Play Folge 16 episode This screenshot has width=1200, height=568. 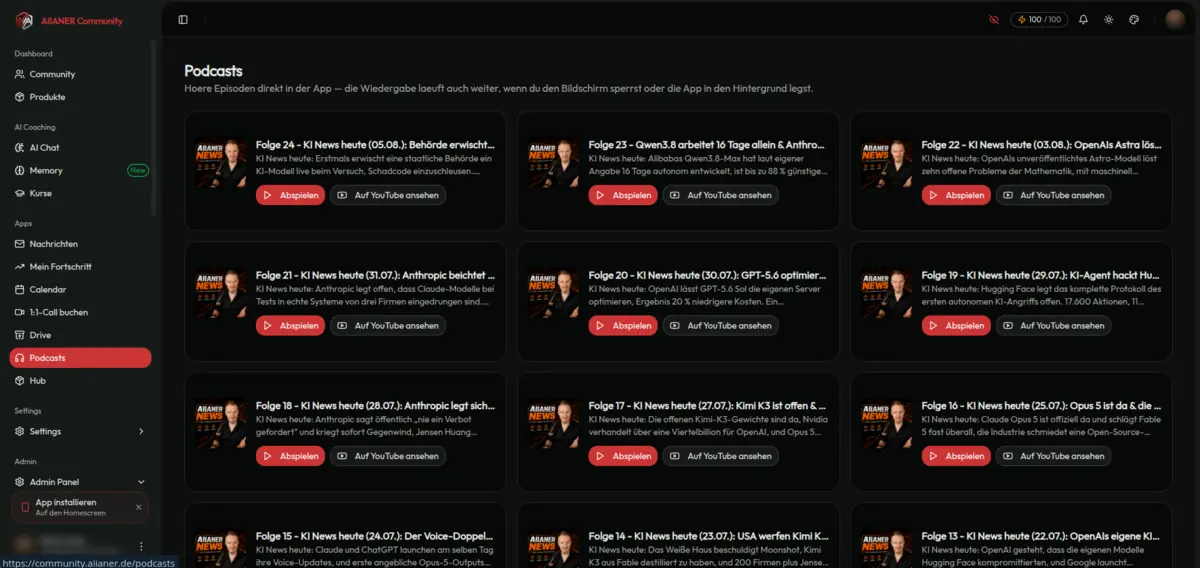point(956,456)
